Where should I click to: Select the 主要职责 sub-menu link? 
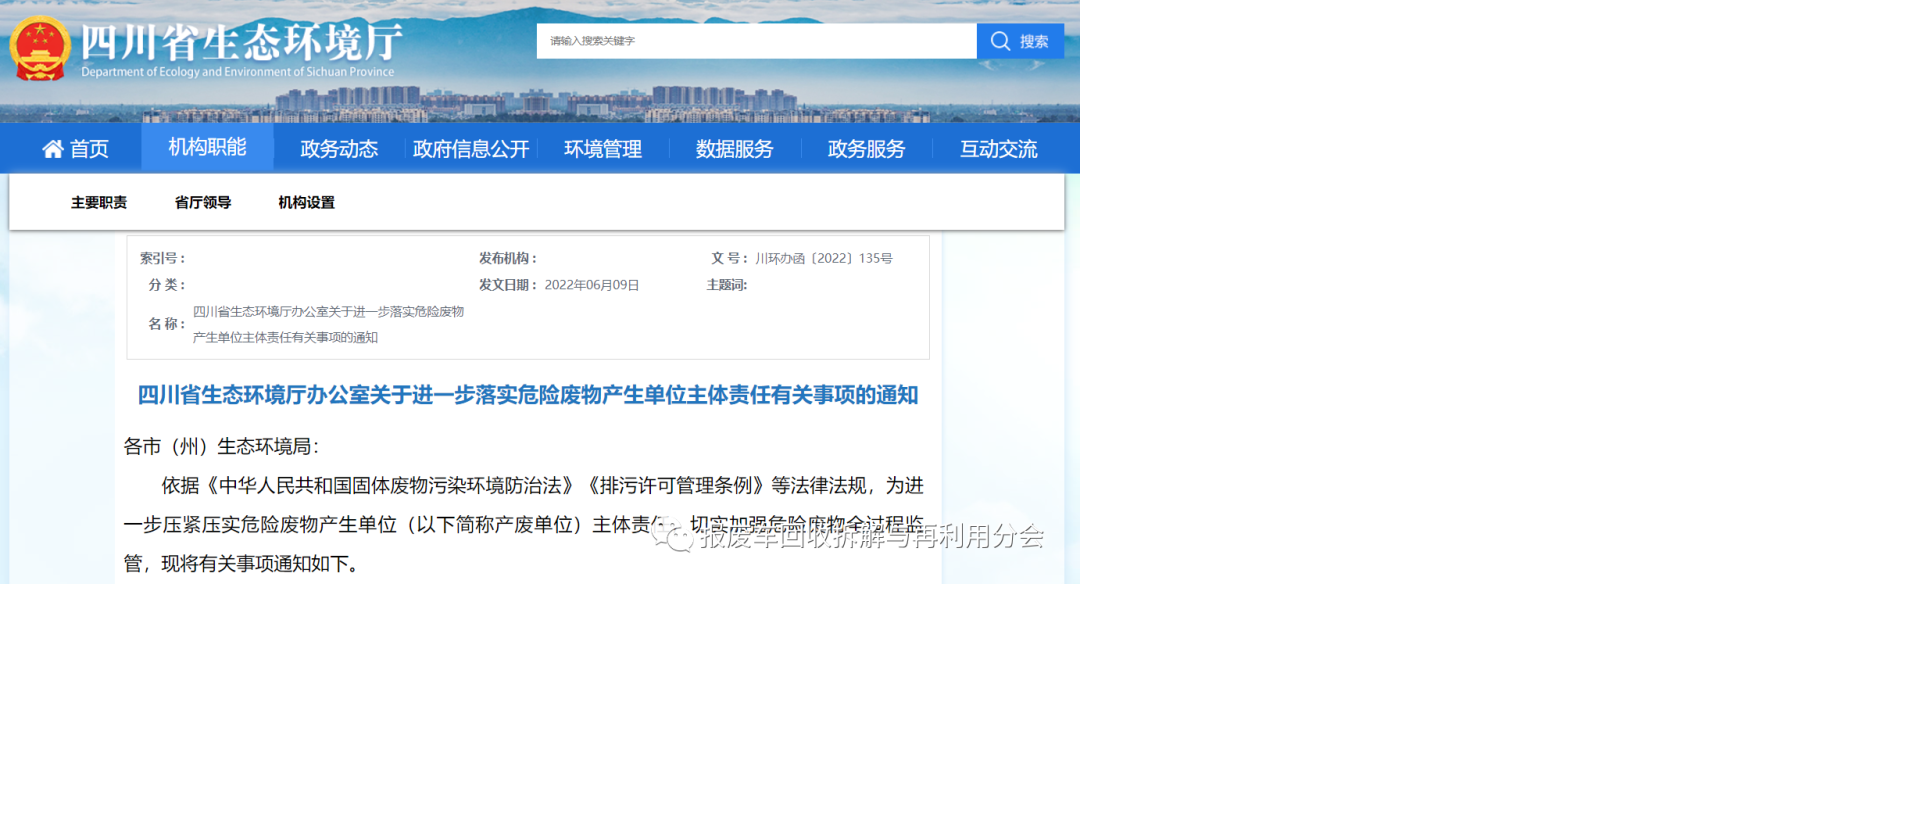99,202
